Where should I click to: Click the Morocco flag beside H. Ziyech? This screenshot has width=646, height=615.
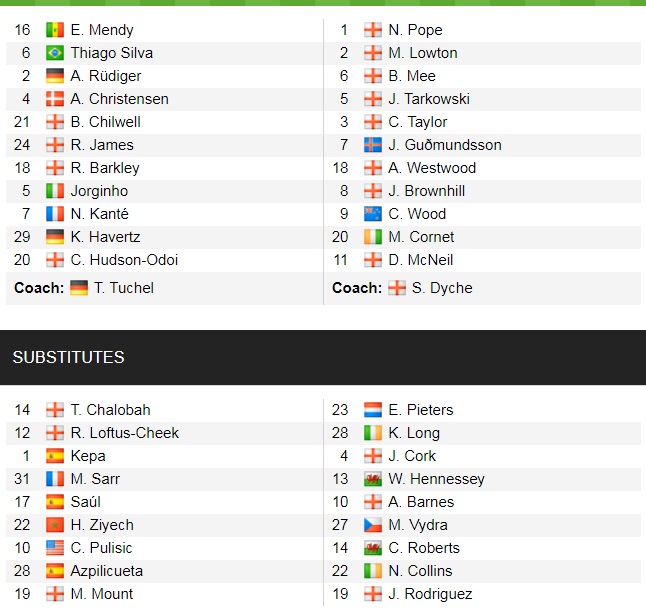(55, 525)
